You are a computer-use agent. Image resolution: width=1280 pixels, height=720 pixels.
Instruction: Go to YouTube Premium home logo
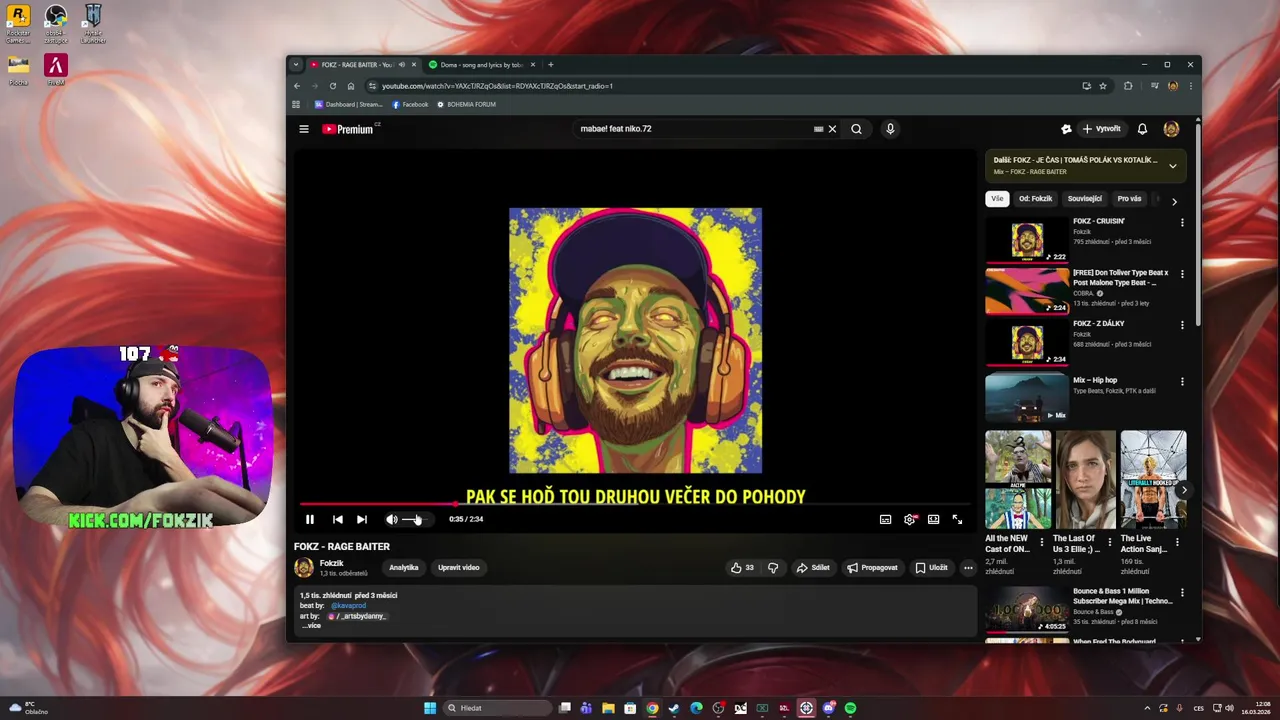(x=350, y=129)
